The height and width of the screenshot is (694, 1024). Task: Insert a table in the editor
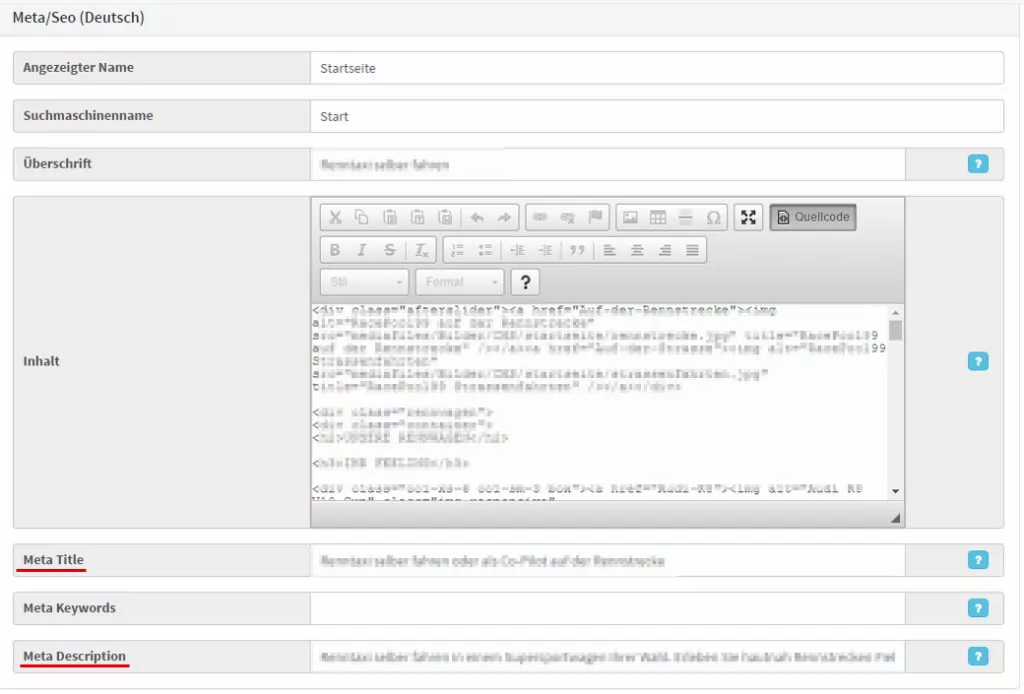[x=657, y=217]
